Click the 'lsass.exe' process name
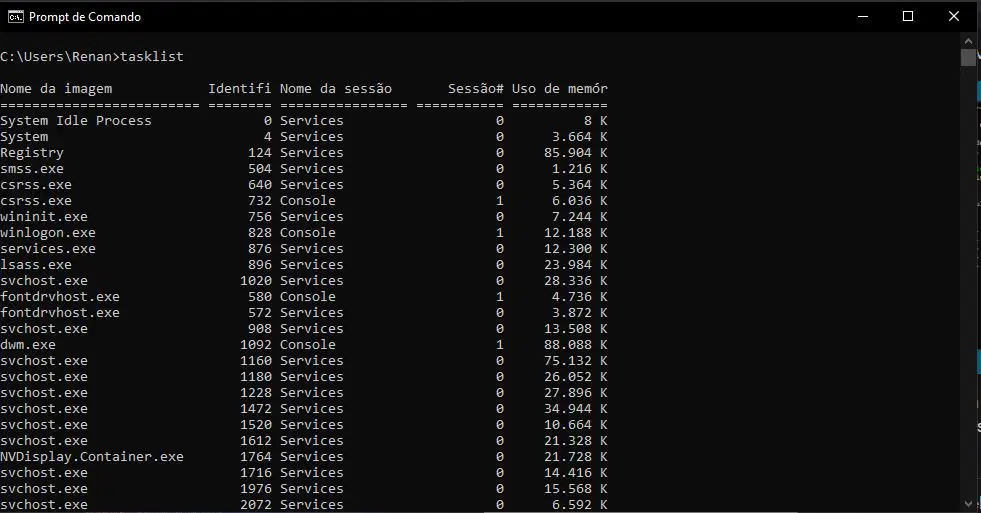Image resolution: width=981 pixels, height=513 pixels. point(36,265)
